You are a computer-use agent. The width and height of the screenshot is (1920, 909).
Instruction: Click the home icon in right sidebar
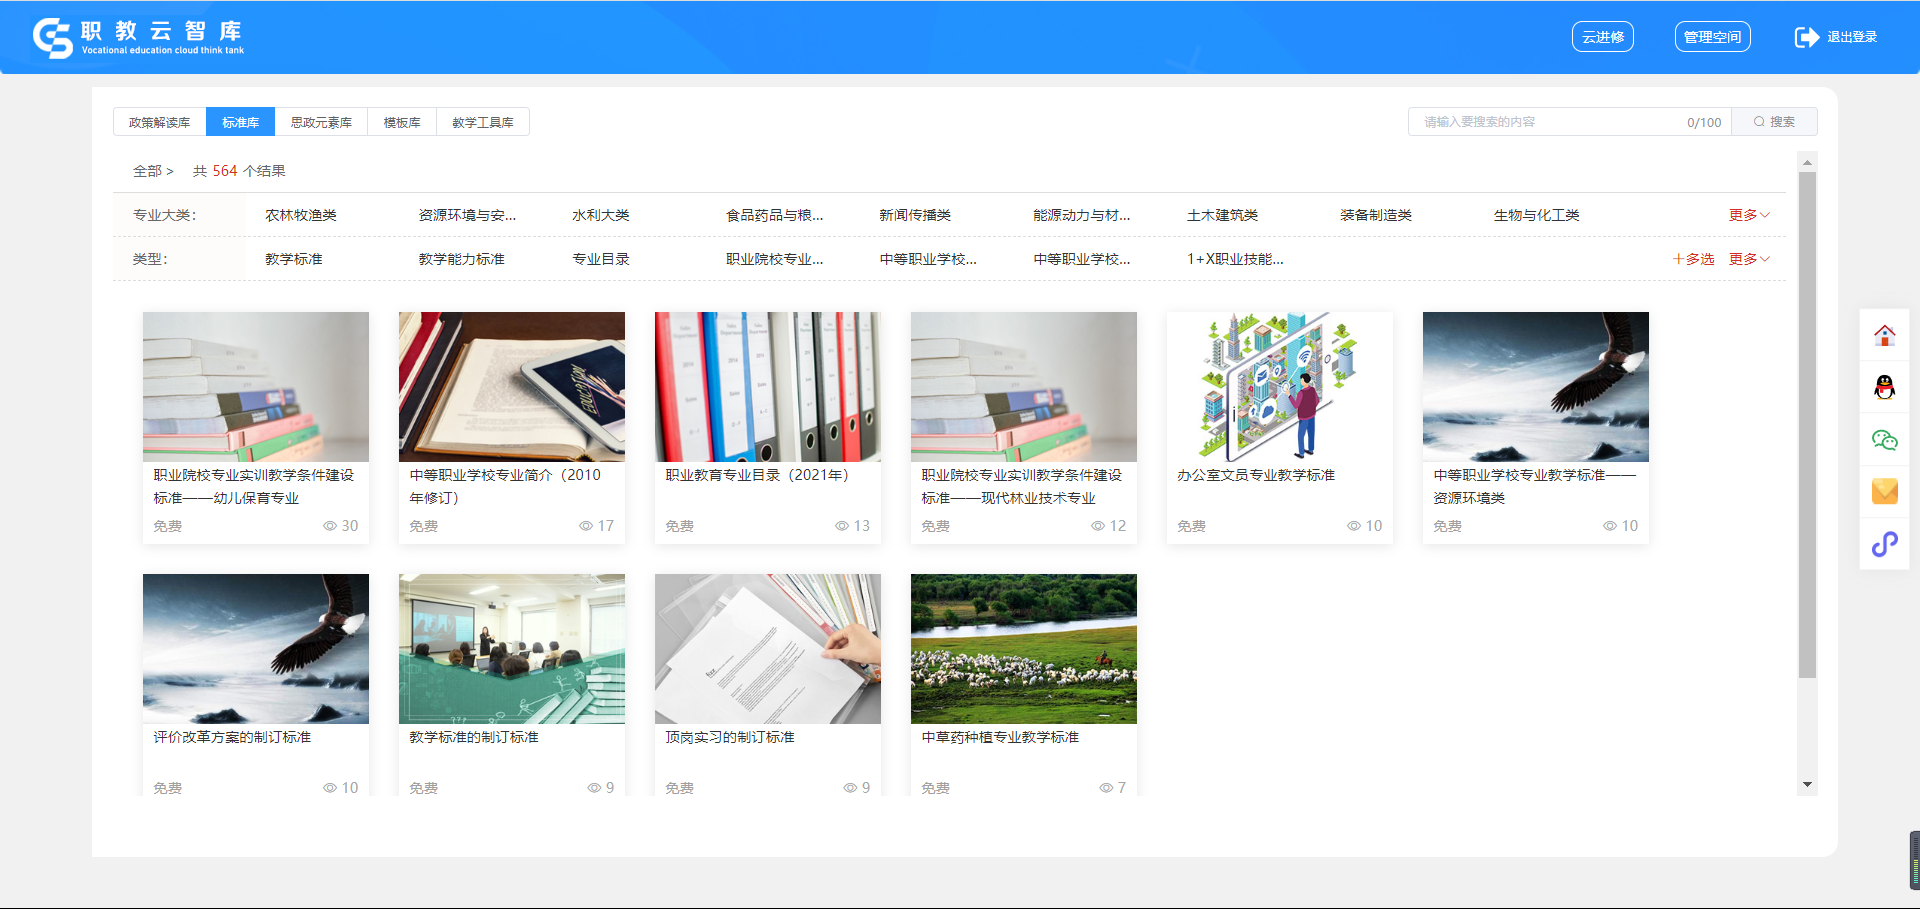click(x=1884, y=335)
